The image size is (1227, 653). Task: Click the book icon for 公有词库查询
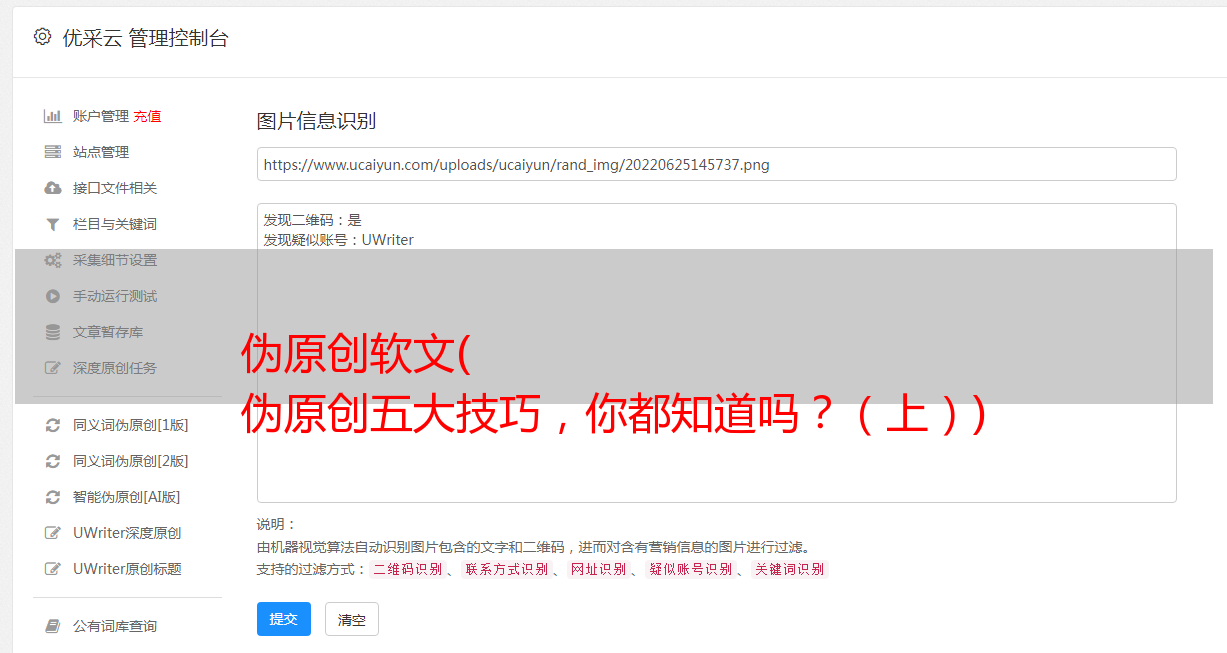pos(53,626)
